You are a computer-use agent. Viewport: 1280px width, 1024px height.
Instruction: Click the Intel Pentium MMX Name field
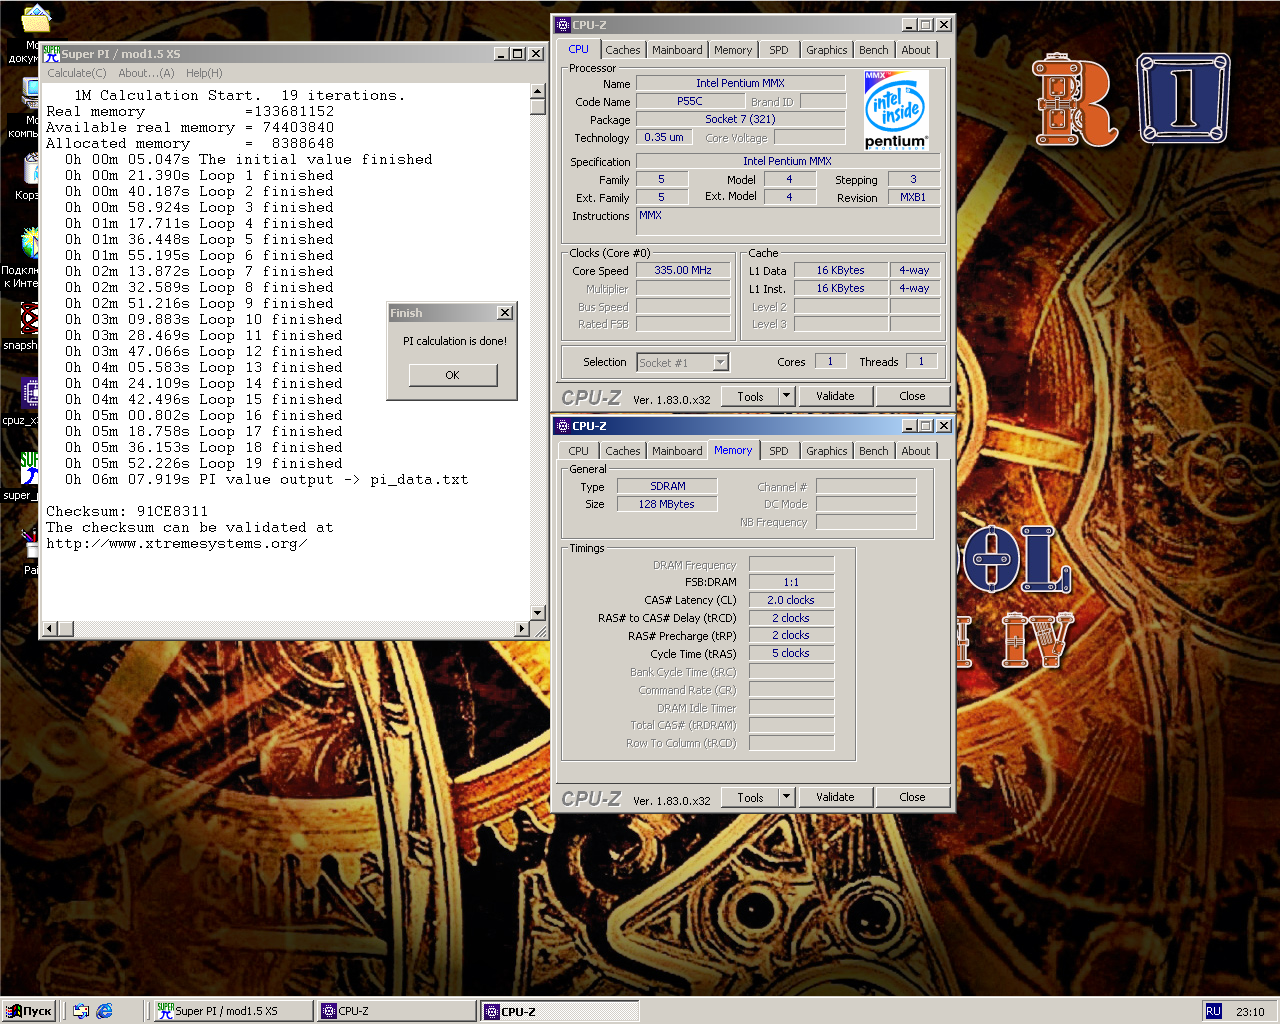click(740, 83)
